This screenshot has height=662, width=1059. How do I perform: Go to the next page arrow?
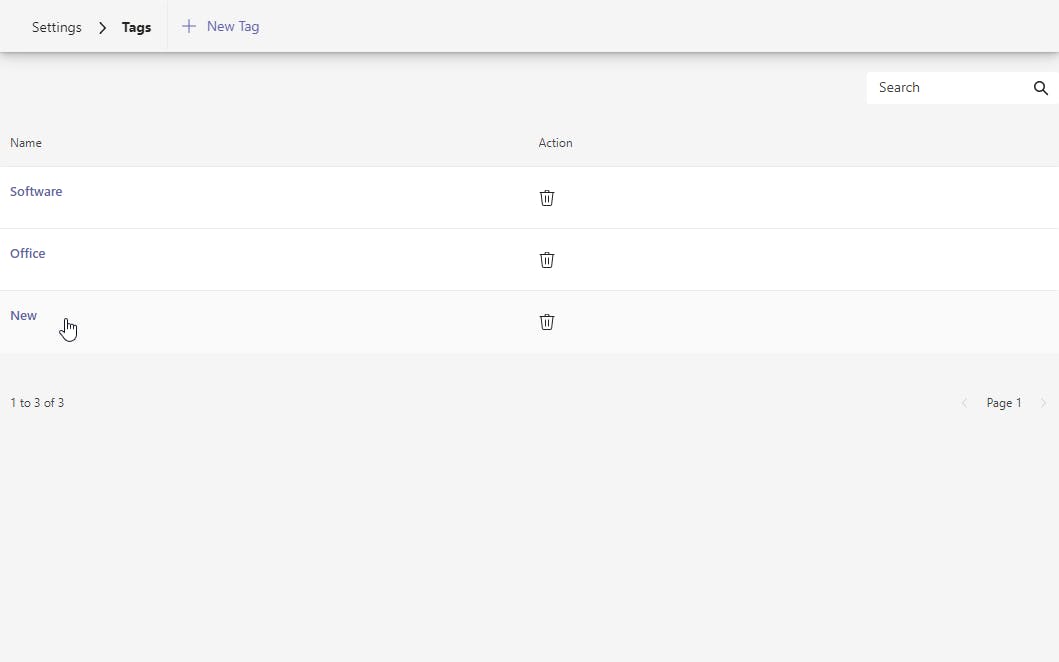(x=1044, y=403)
